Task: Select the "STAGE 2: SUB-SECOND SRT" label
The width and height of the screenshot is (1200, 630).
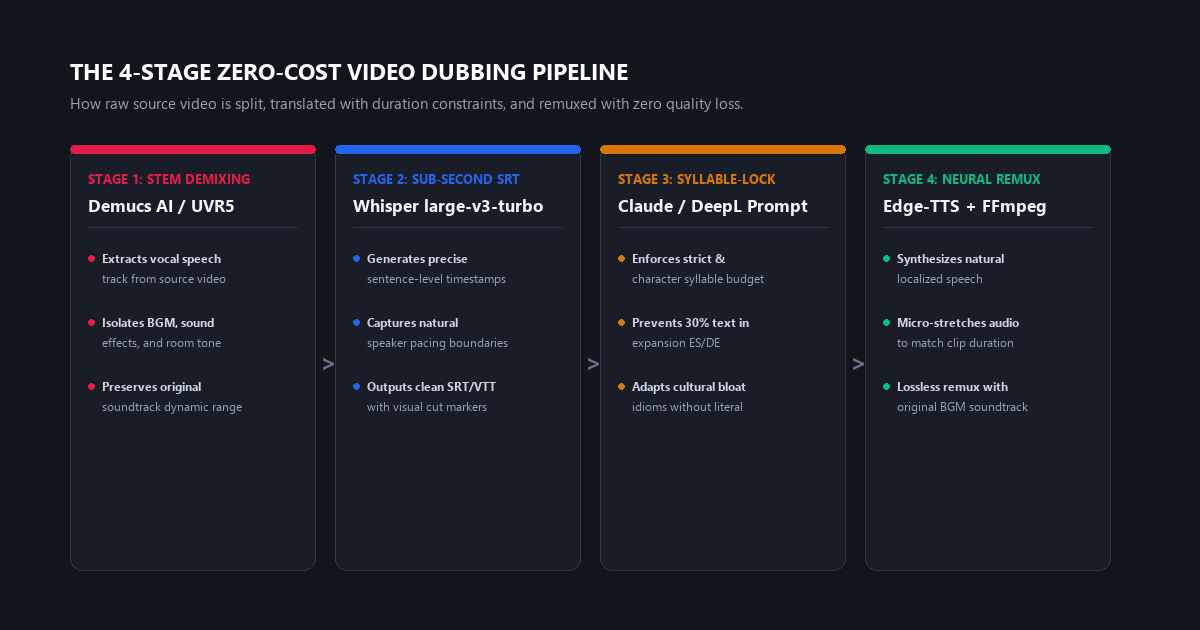Action: click(x=436, y=180)
